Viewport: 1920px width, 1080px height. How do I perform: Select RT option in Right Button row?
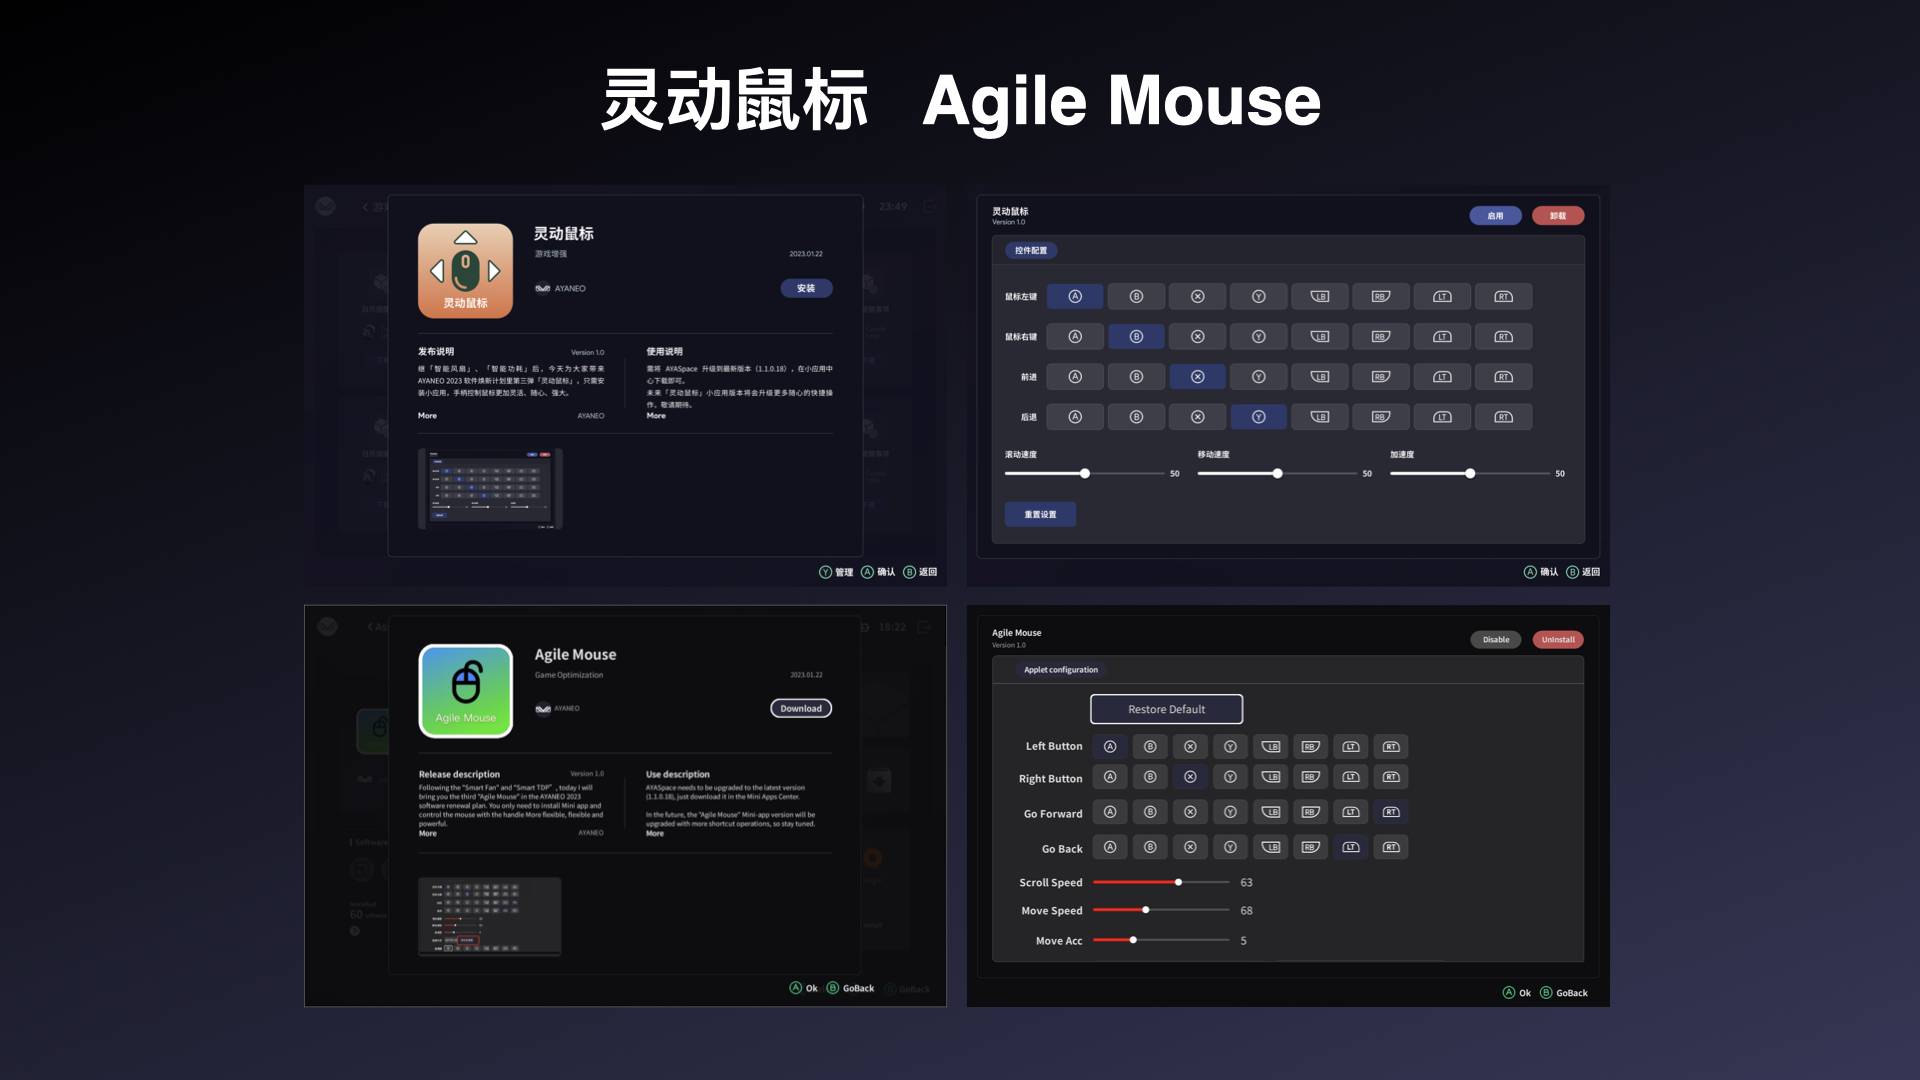[x=1391, y=777]
